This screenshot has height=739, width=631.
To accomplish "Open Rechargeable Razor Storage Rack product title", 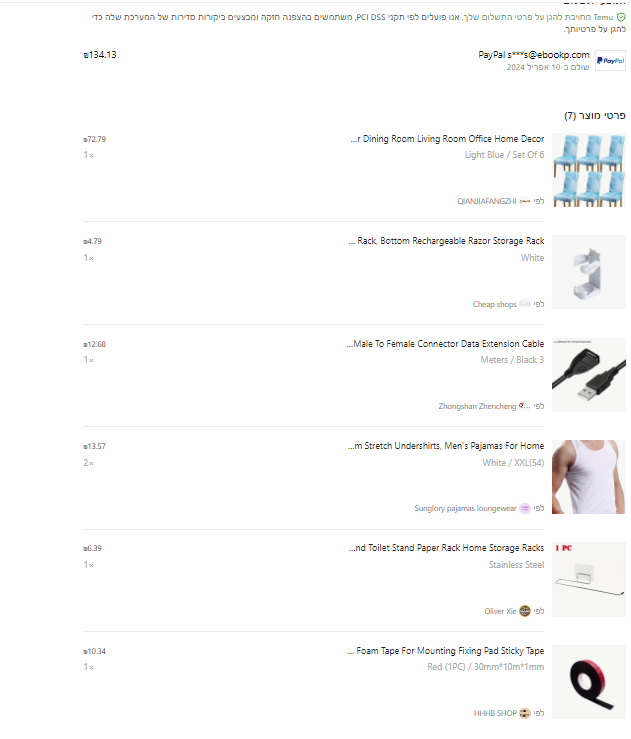I will [x=446, y=241].
